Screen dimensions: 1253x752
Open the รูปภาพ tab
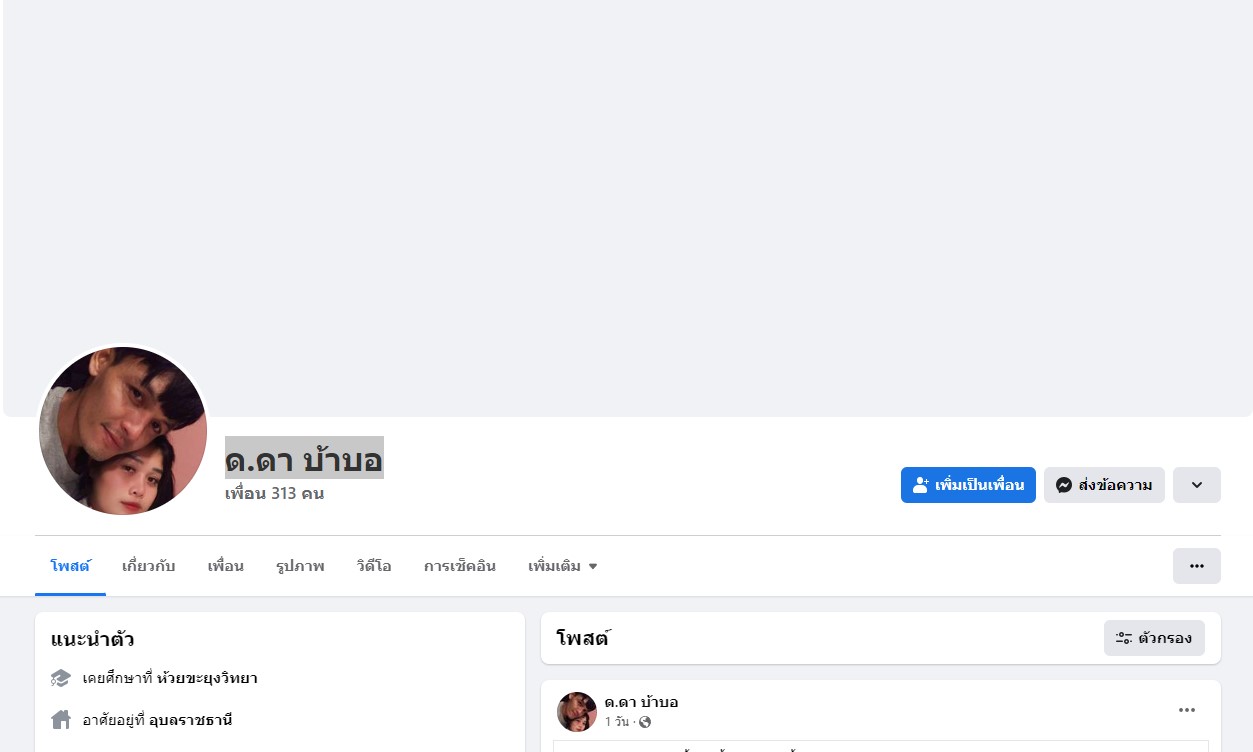pyautogui.click(x=300, y=566)
